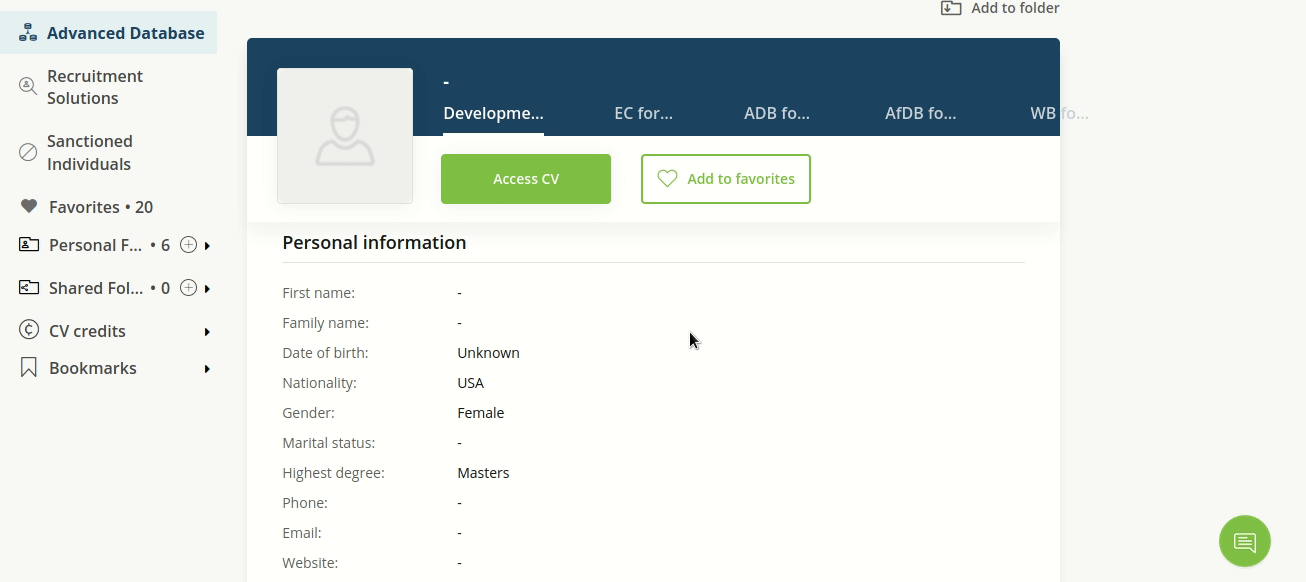Expand the CV credits submenu arrow
The image size is (1306, 582).
207,332
